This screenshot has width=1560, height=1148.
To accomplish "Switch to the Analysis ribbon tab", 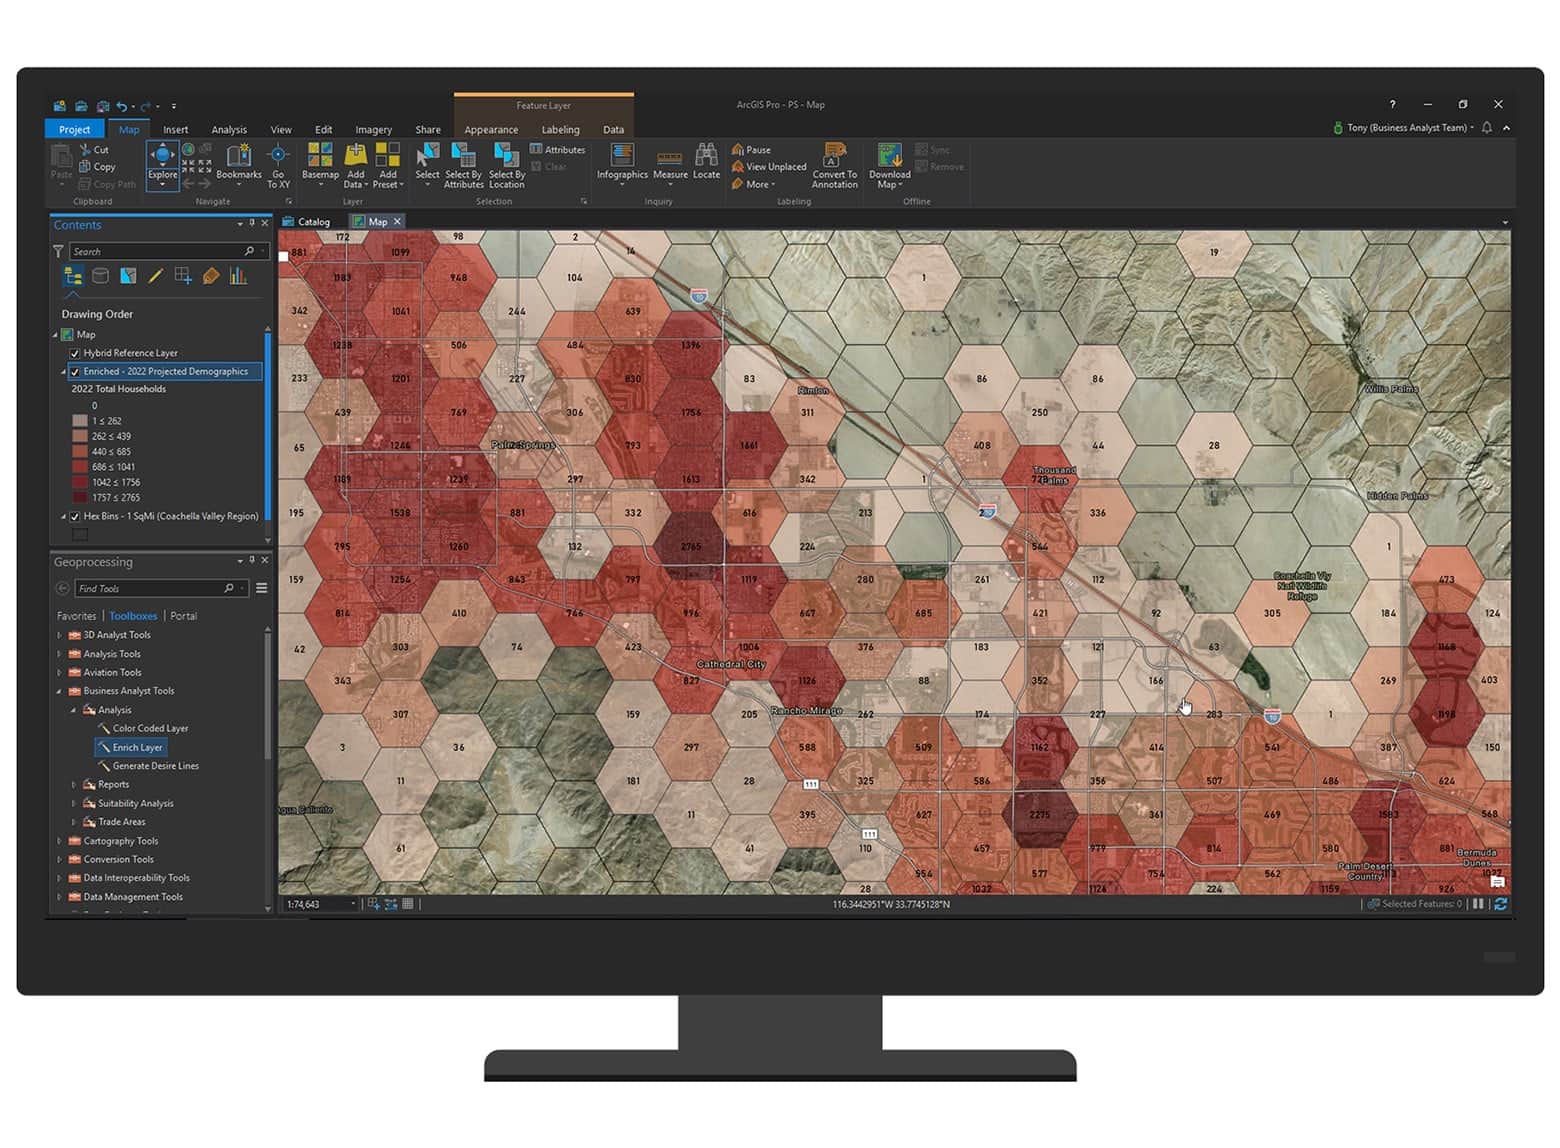I will (229, 129).
